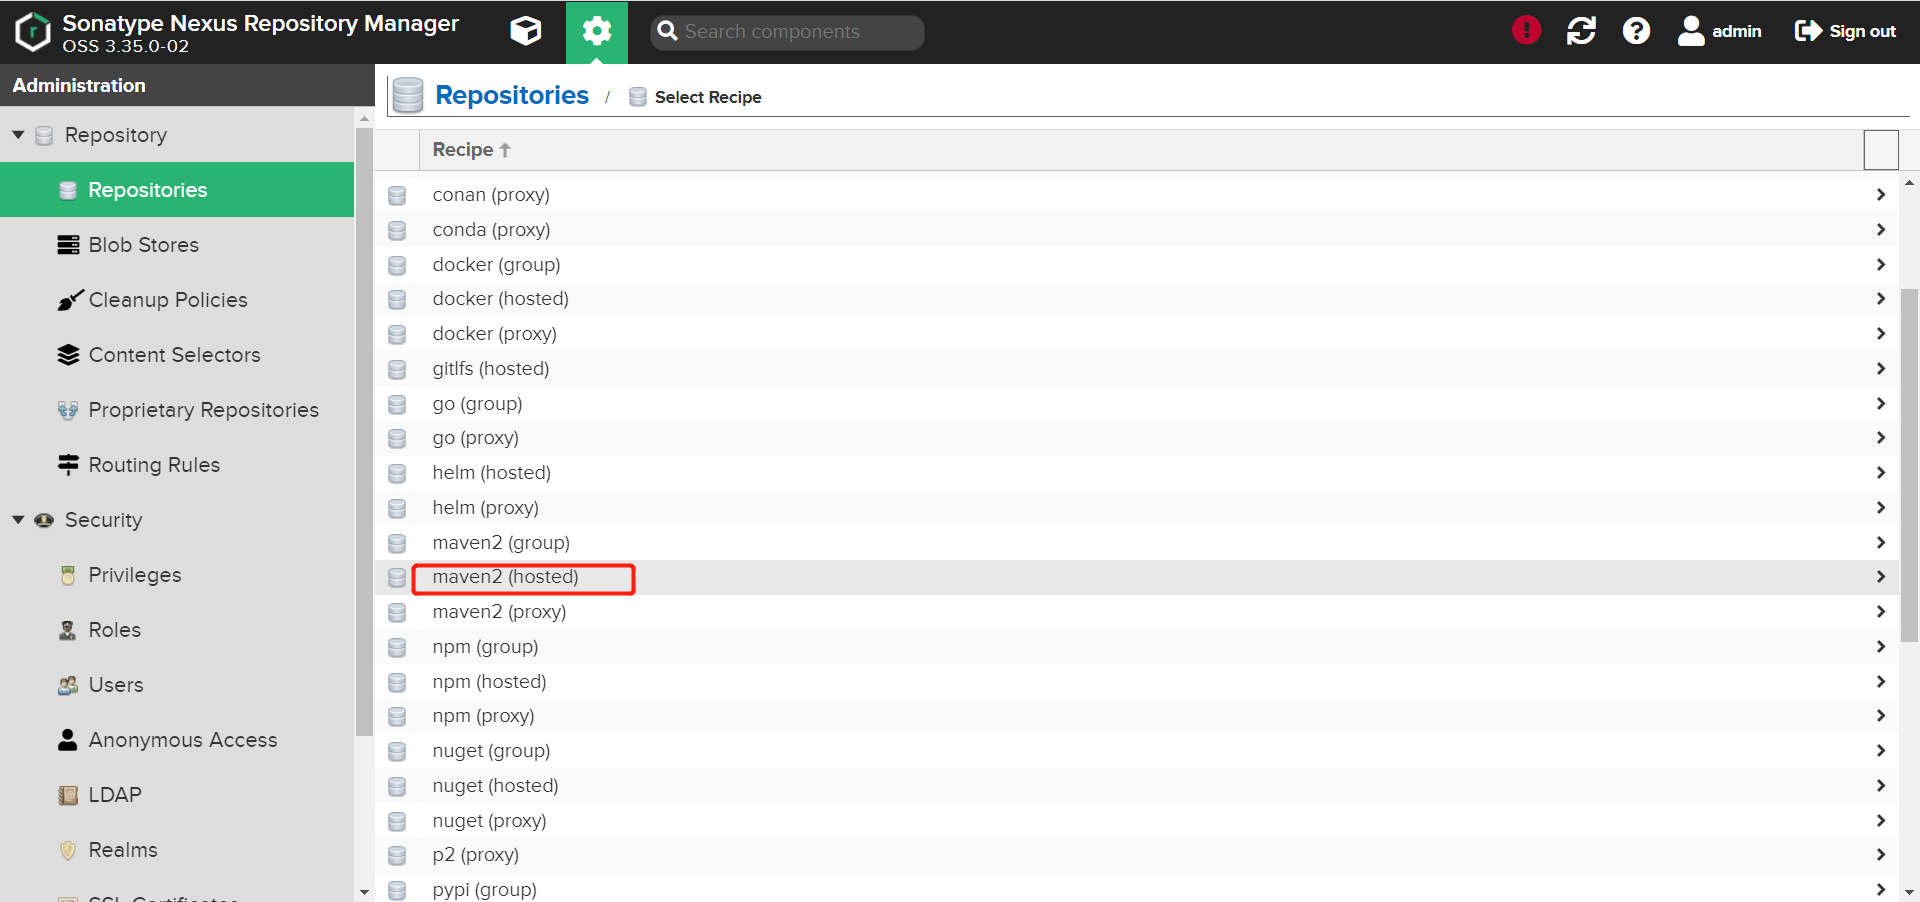Click the Anonymous Access person icon
Image resolution: width=1920 pixels, height=902 pixels.
pos(68,740)
